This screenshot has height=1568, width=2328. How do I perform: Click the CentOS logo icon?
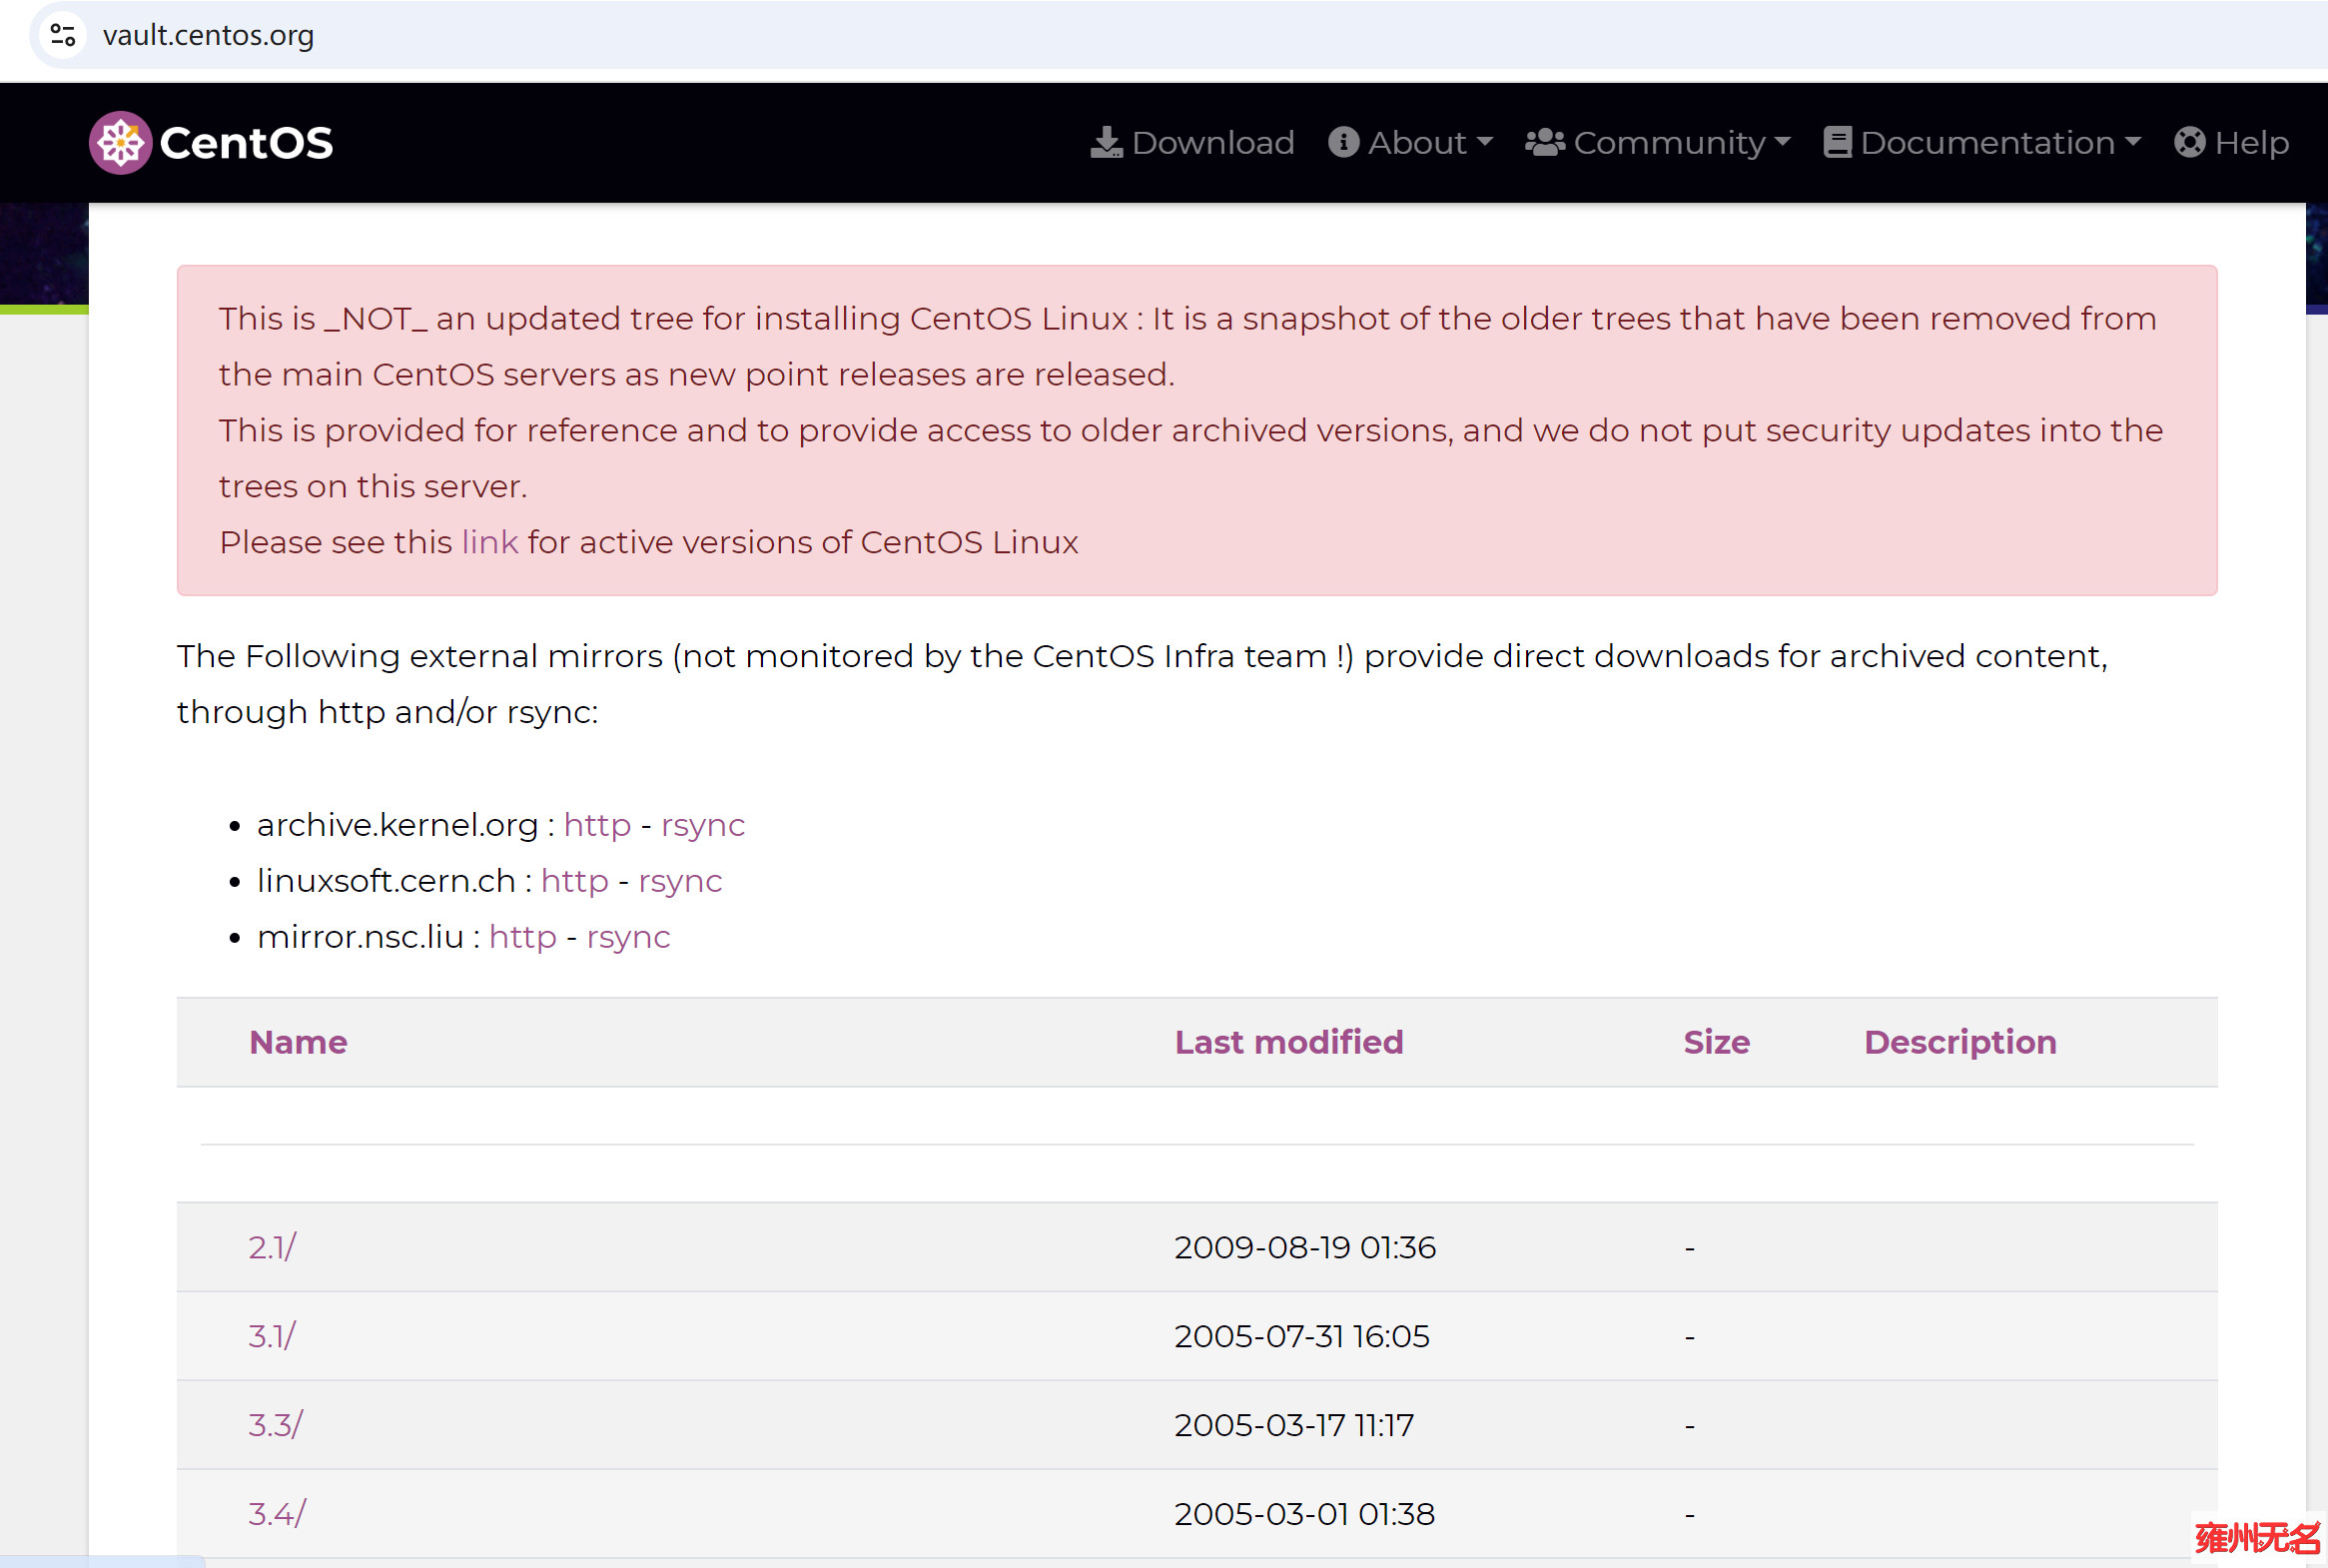(x=120, y=143)
